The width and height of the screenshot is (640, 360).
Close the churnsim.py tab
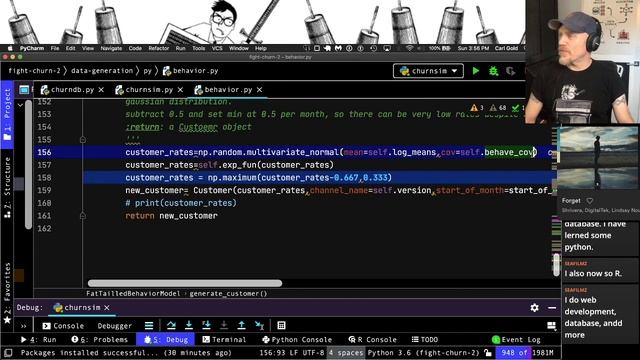[180, 89]
